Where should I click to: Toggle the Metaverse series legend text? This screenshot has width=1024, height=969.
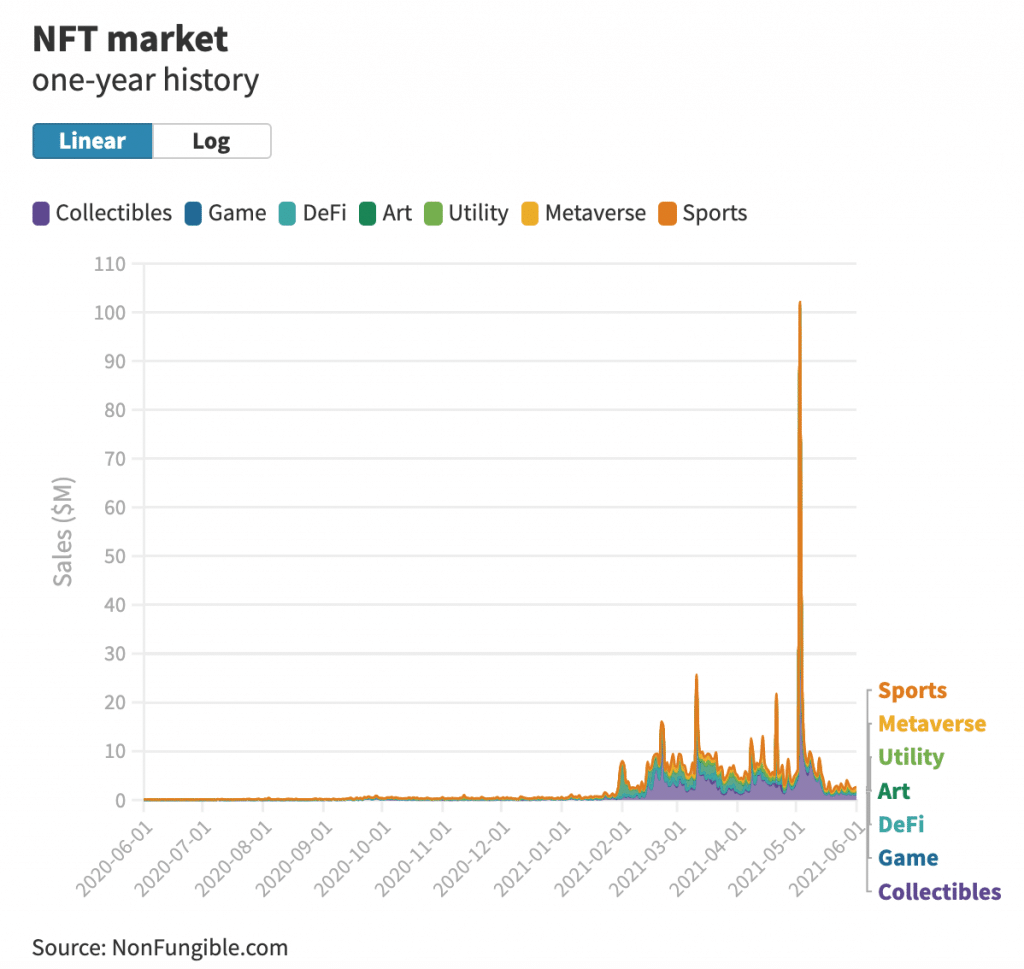click(x=595, y=213)
